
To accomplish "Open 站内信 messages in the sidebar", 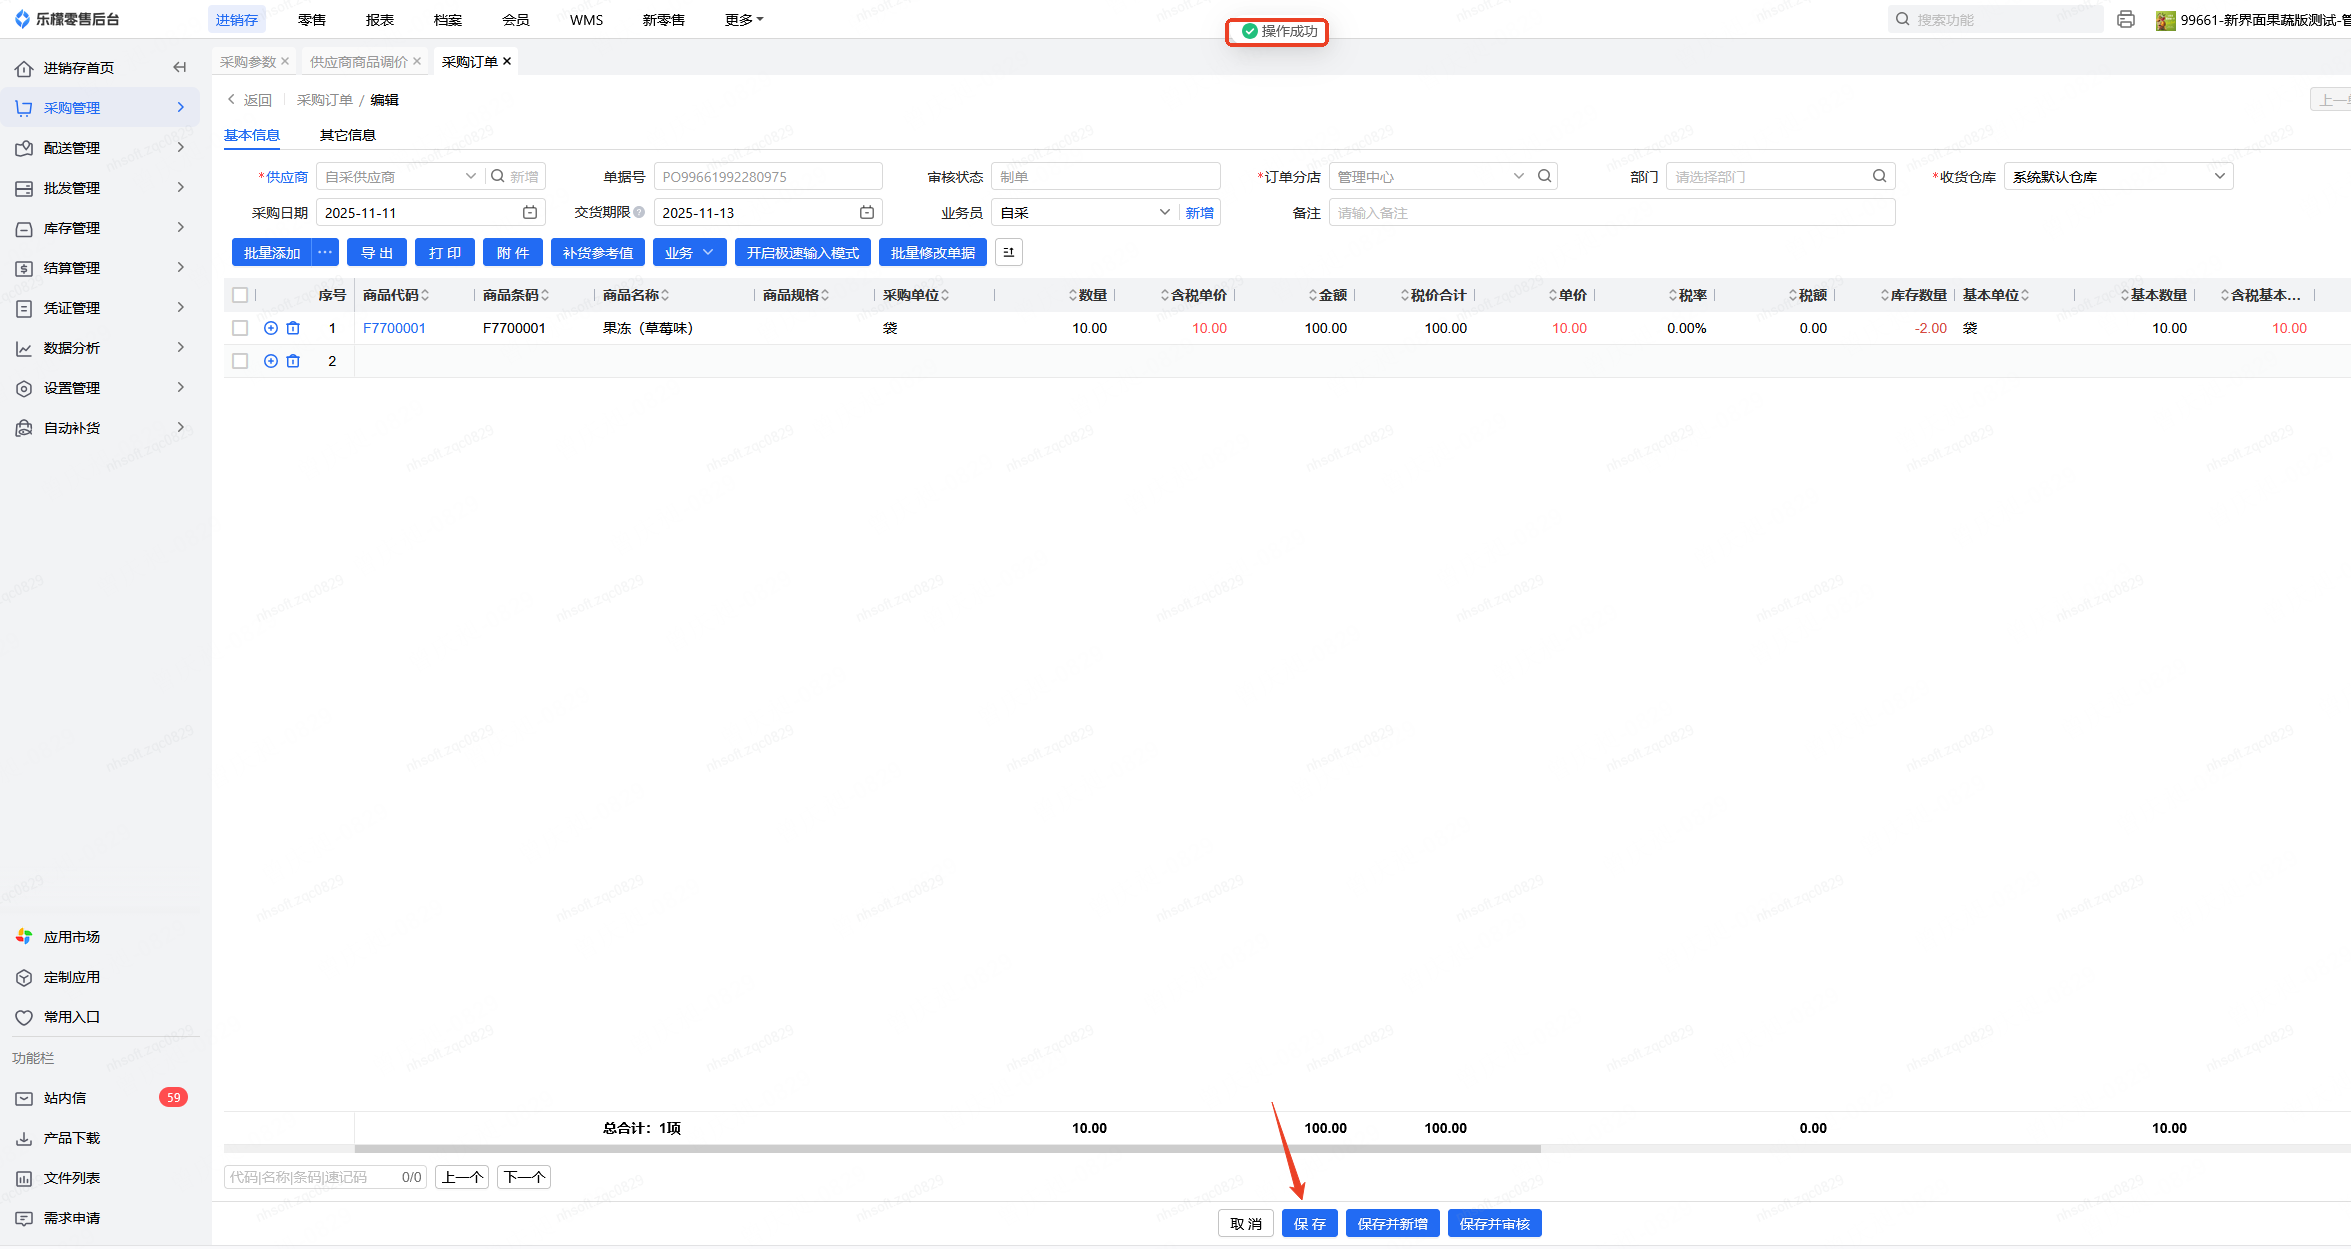I will pyautogui.click(x=65, y=1098).
